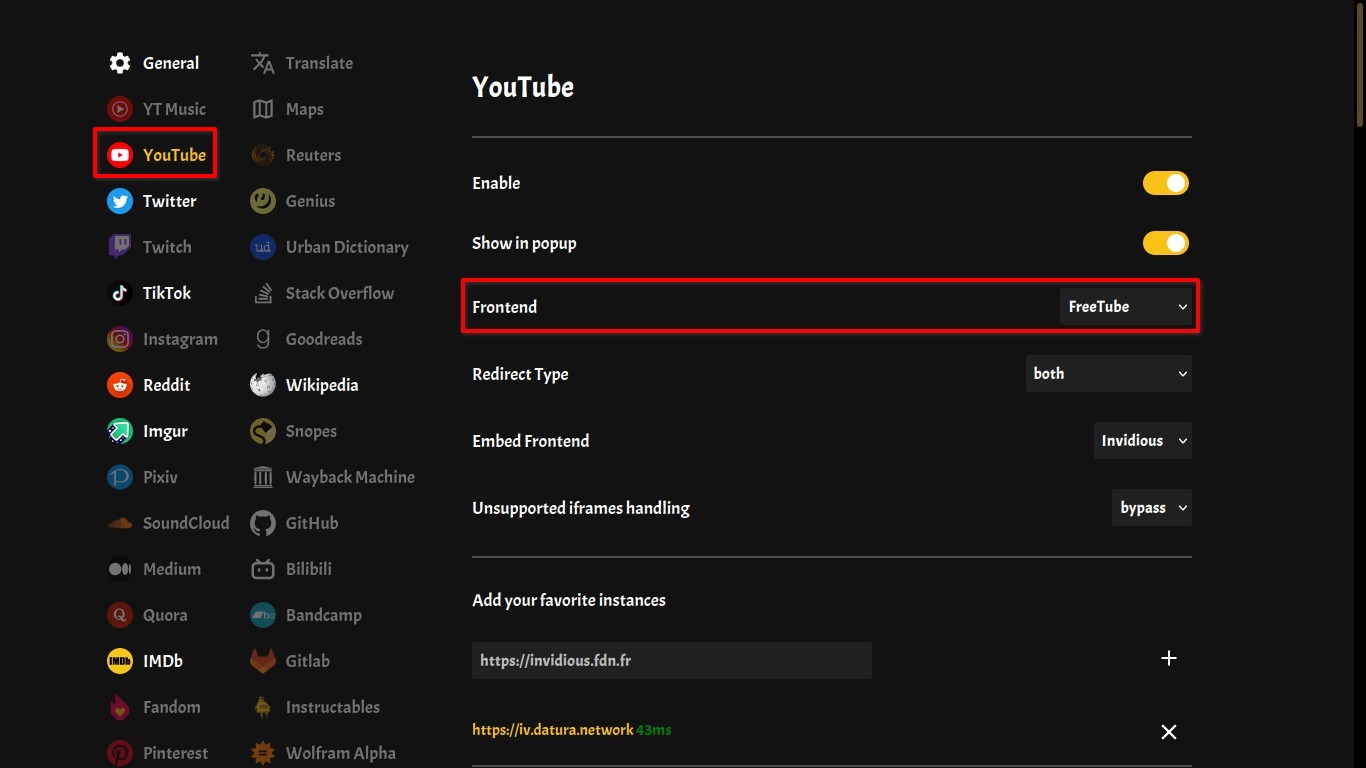Select the Fandom icon

pos(120,707)
